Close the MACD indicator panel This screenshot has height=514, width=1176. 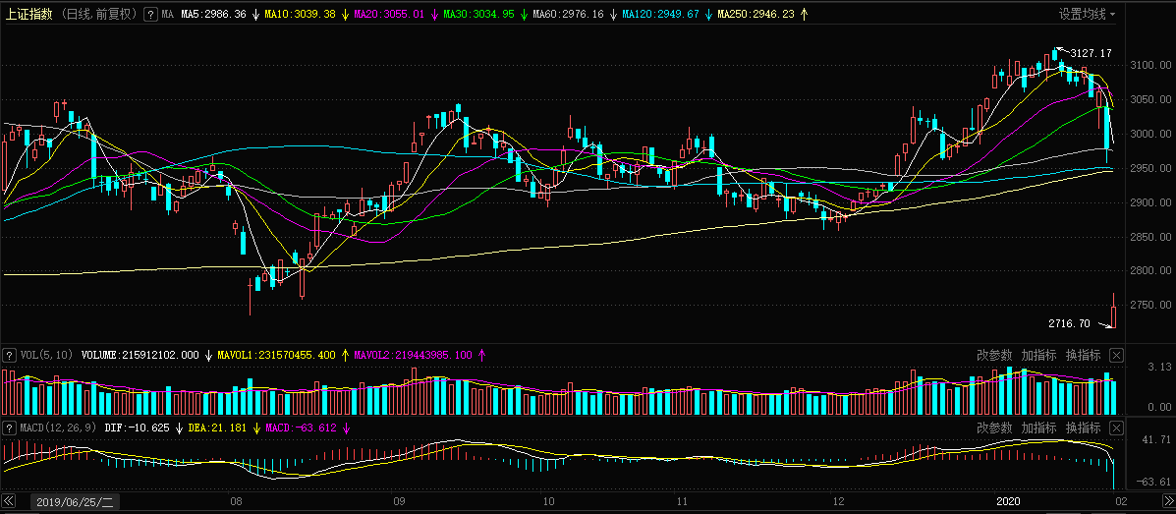[1117, 428]
